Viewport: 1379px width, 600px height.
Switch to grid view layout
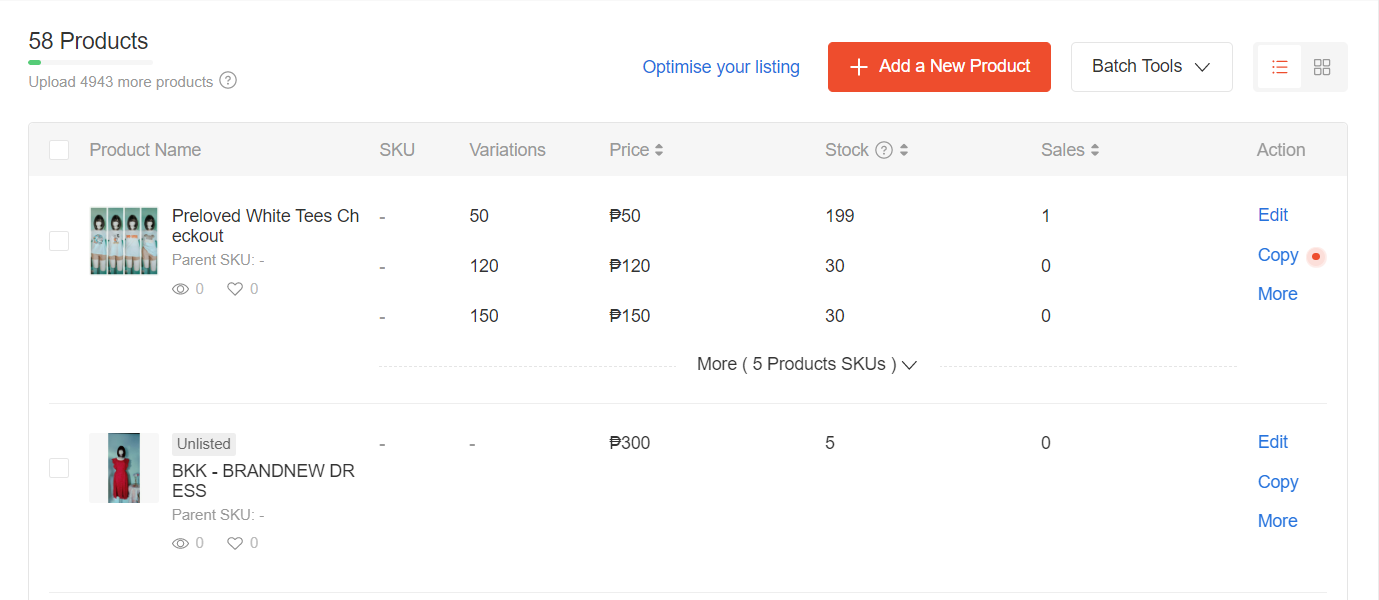click(x=1322, y=67)
